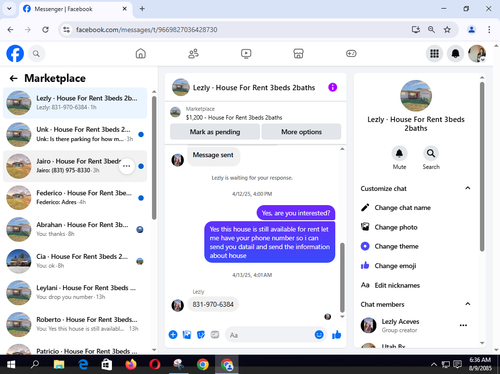Select Change theme option
The width and height of the screenshot is (500, 374).
pyautogui.click(x=396, y=246)
